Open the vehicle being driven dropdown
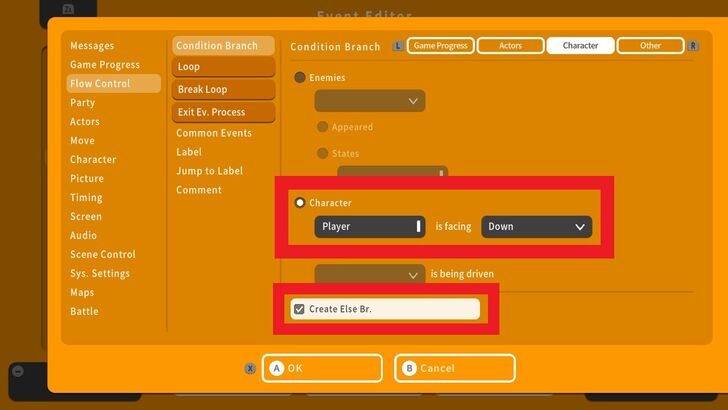The height and width of the screenshot is (410, 728). [369, 274]
